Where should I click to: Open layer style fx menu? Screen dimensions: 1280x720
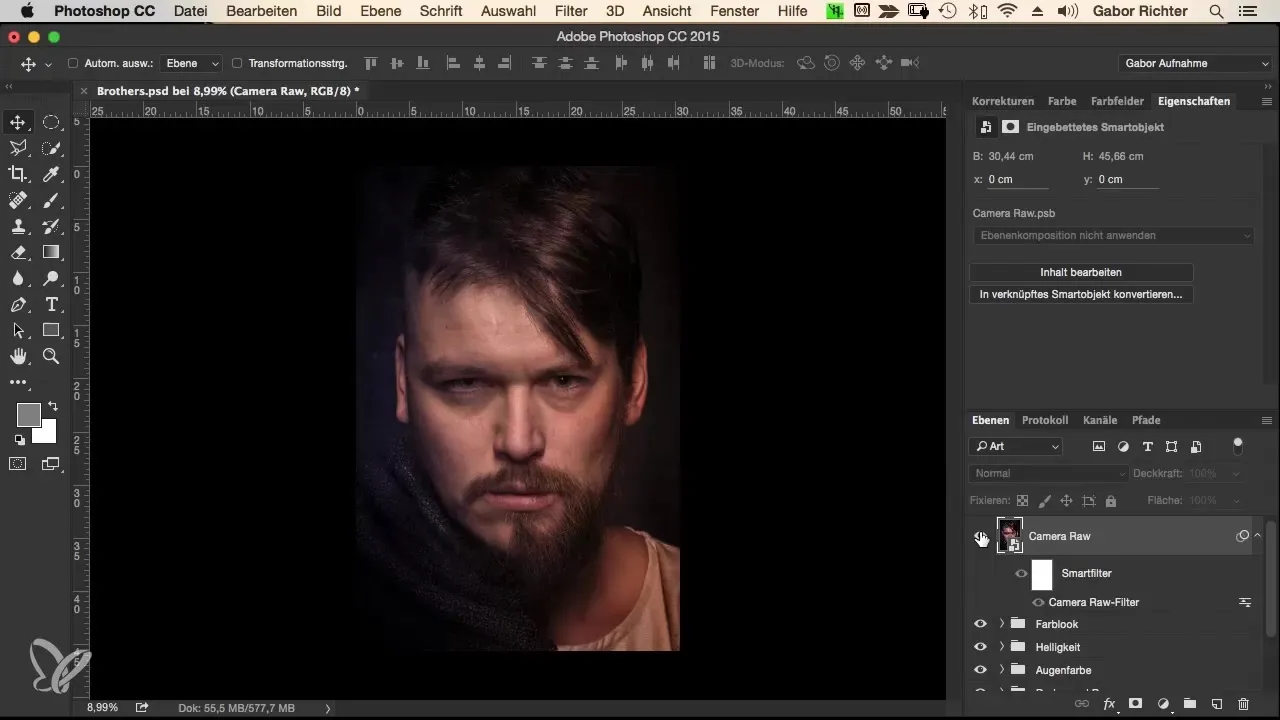coord(1109,704)
